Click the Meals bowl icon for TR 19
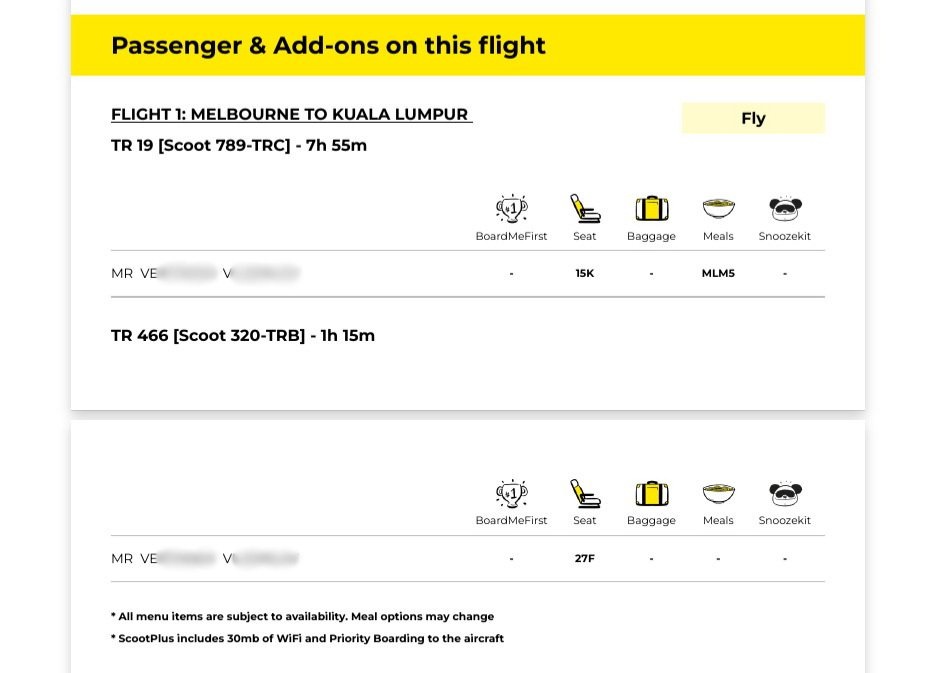 click(718, 209)
